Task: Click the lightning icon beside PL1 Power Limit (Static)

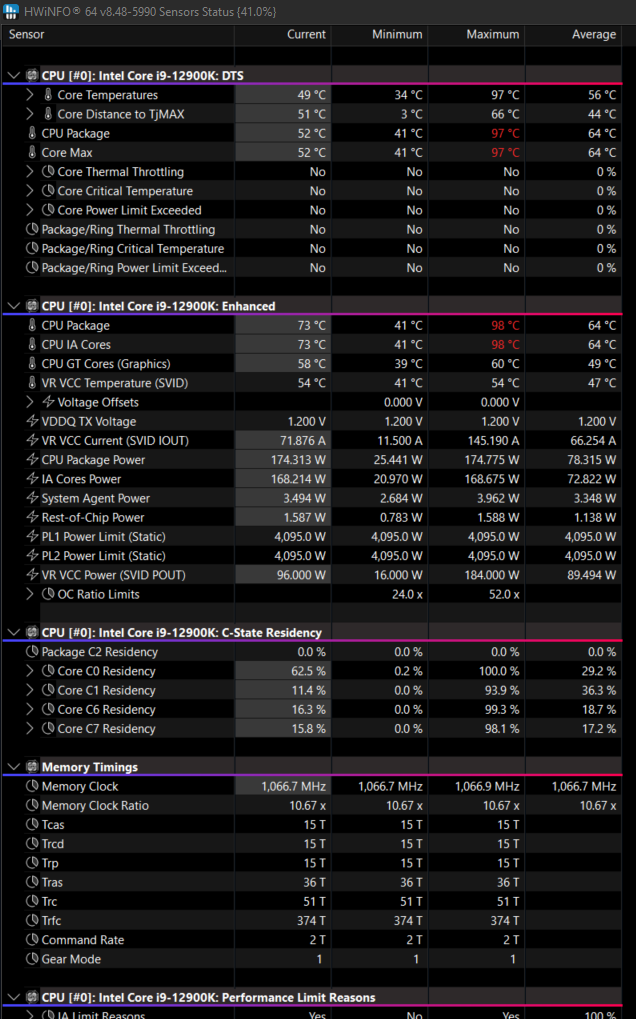Action: click(x=32, y=536)
